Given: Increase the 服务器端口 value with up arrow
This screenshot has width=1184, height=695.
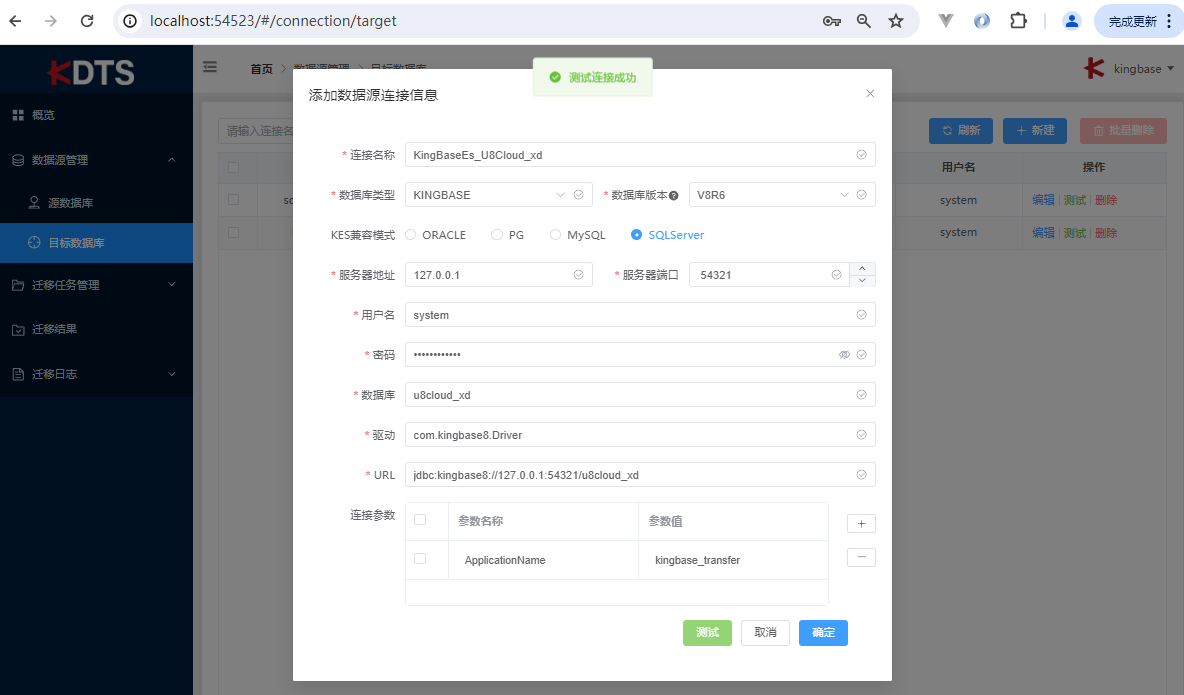Looking at the screenshot, I should pyautogui.click(x=862, y=268).
